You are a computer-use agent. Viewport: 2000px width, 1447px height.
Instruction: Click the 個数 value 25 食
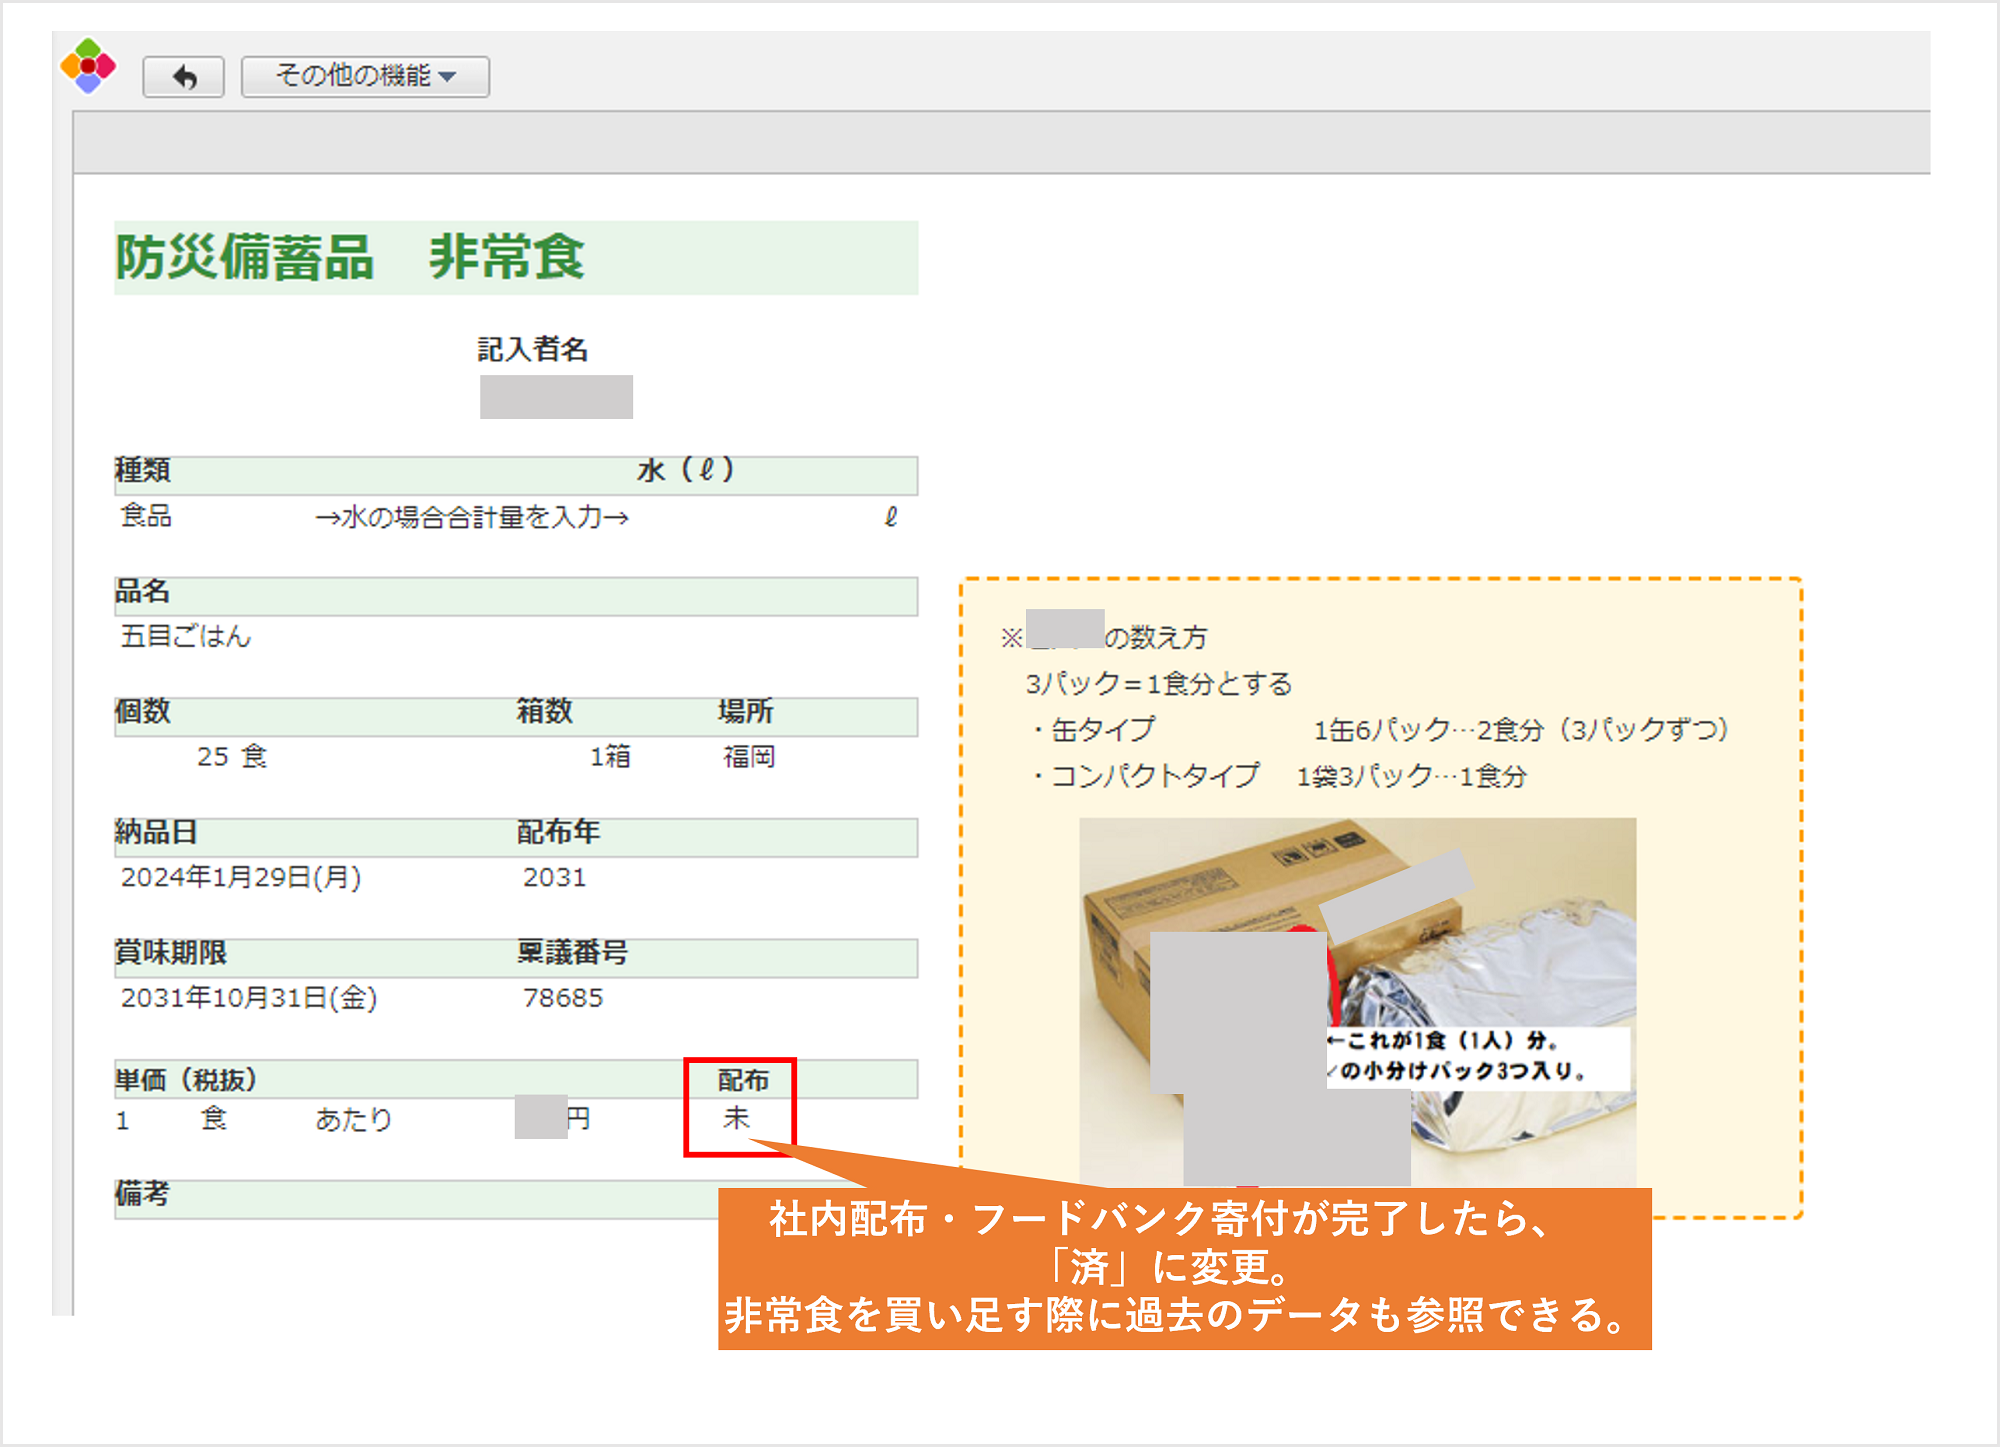tap(232, 757)
